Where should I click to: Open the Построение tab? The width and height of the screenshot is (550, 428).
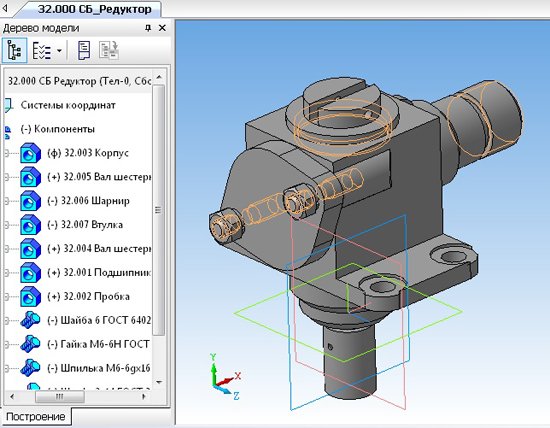pyautogui.click(x=35, y=417)
